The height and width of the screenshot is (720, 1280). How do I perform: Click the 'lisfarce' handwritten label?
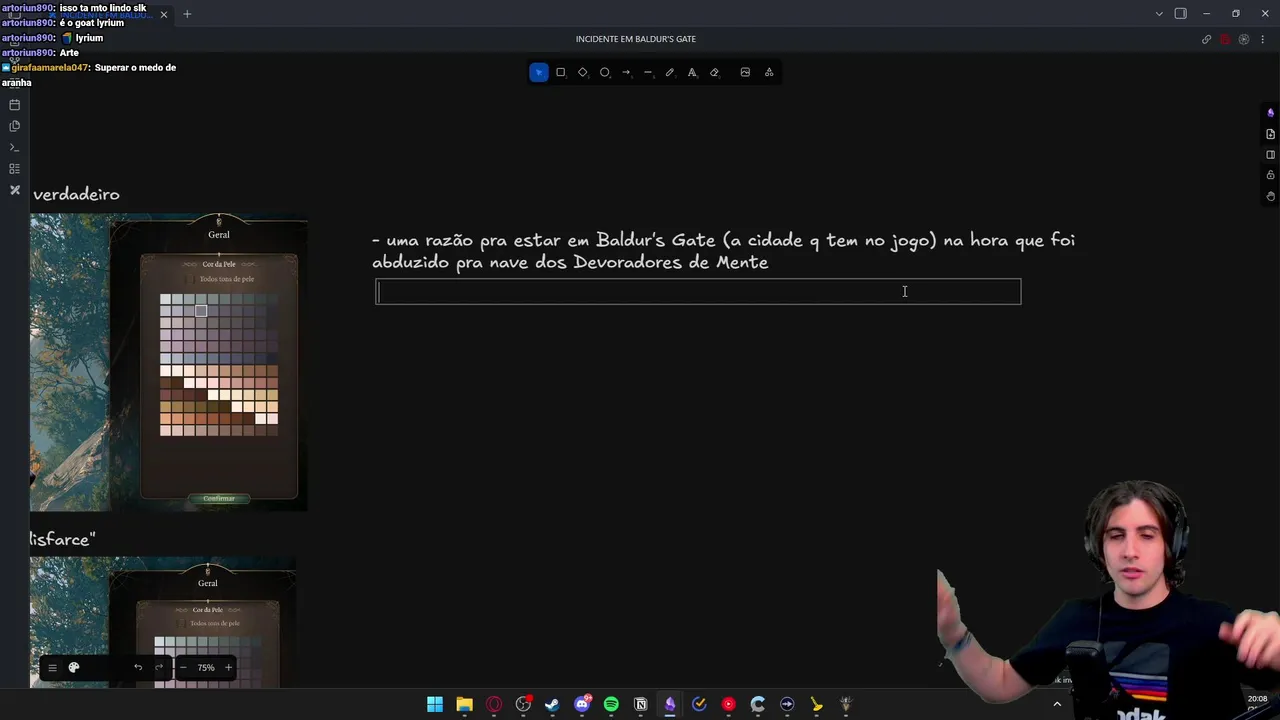tap(62, 539)
